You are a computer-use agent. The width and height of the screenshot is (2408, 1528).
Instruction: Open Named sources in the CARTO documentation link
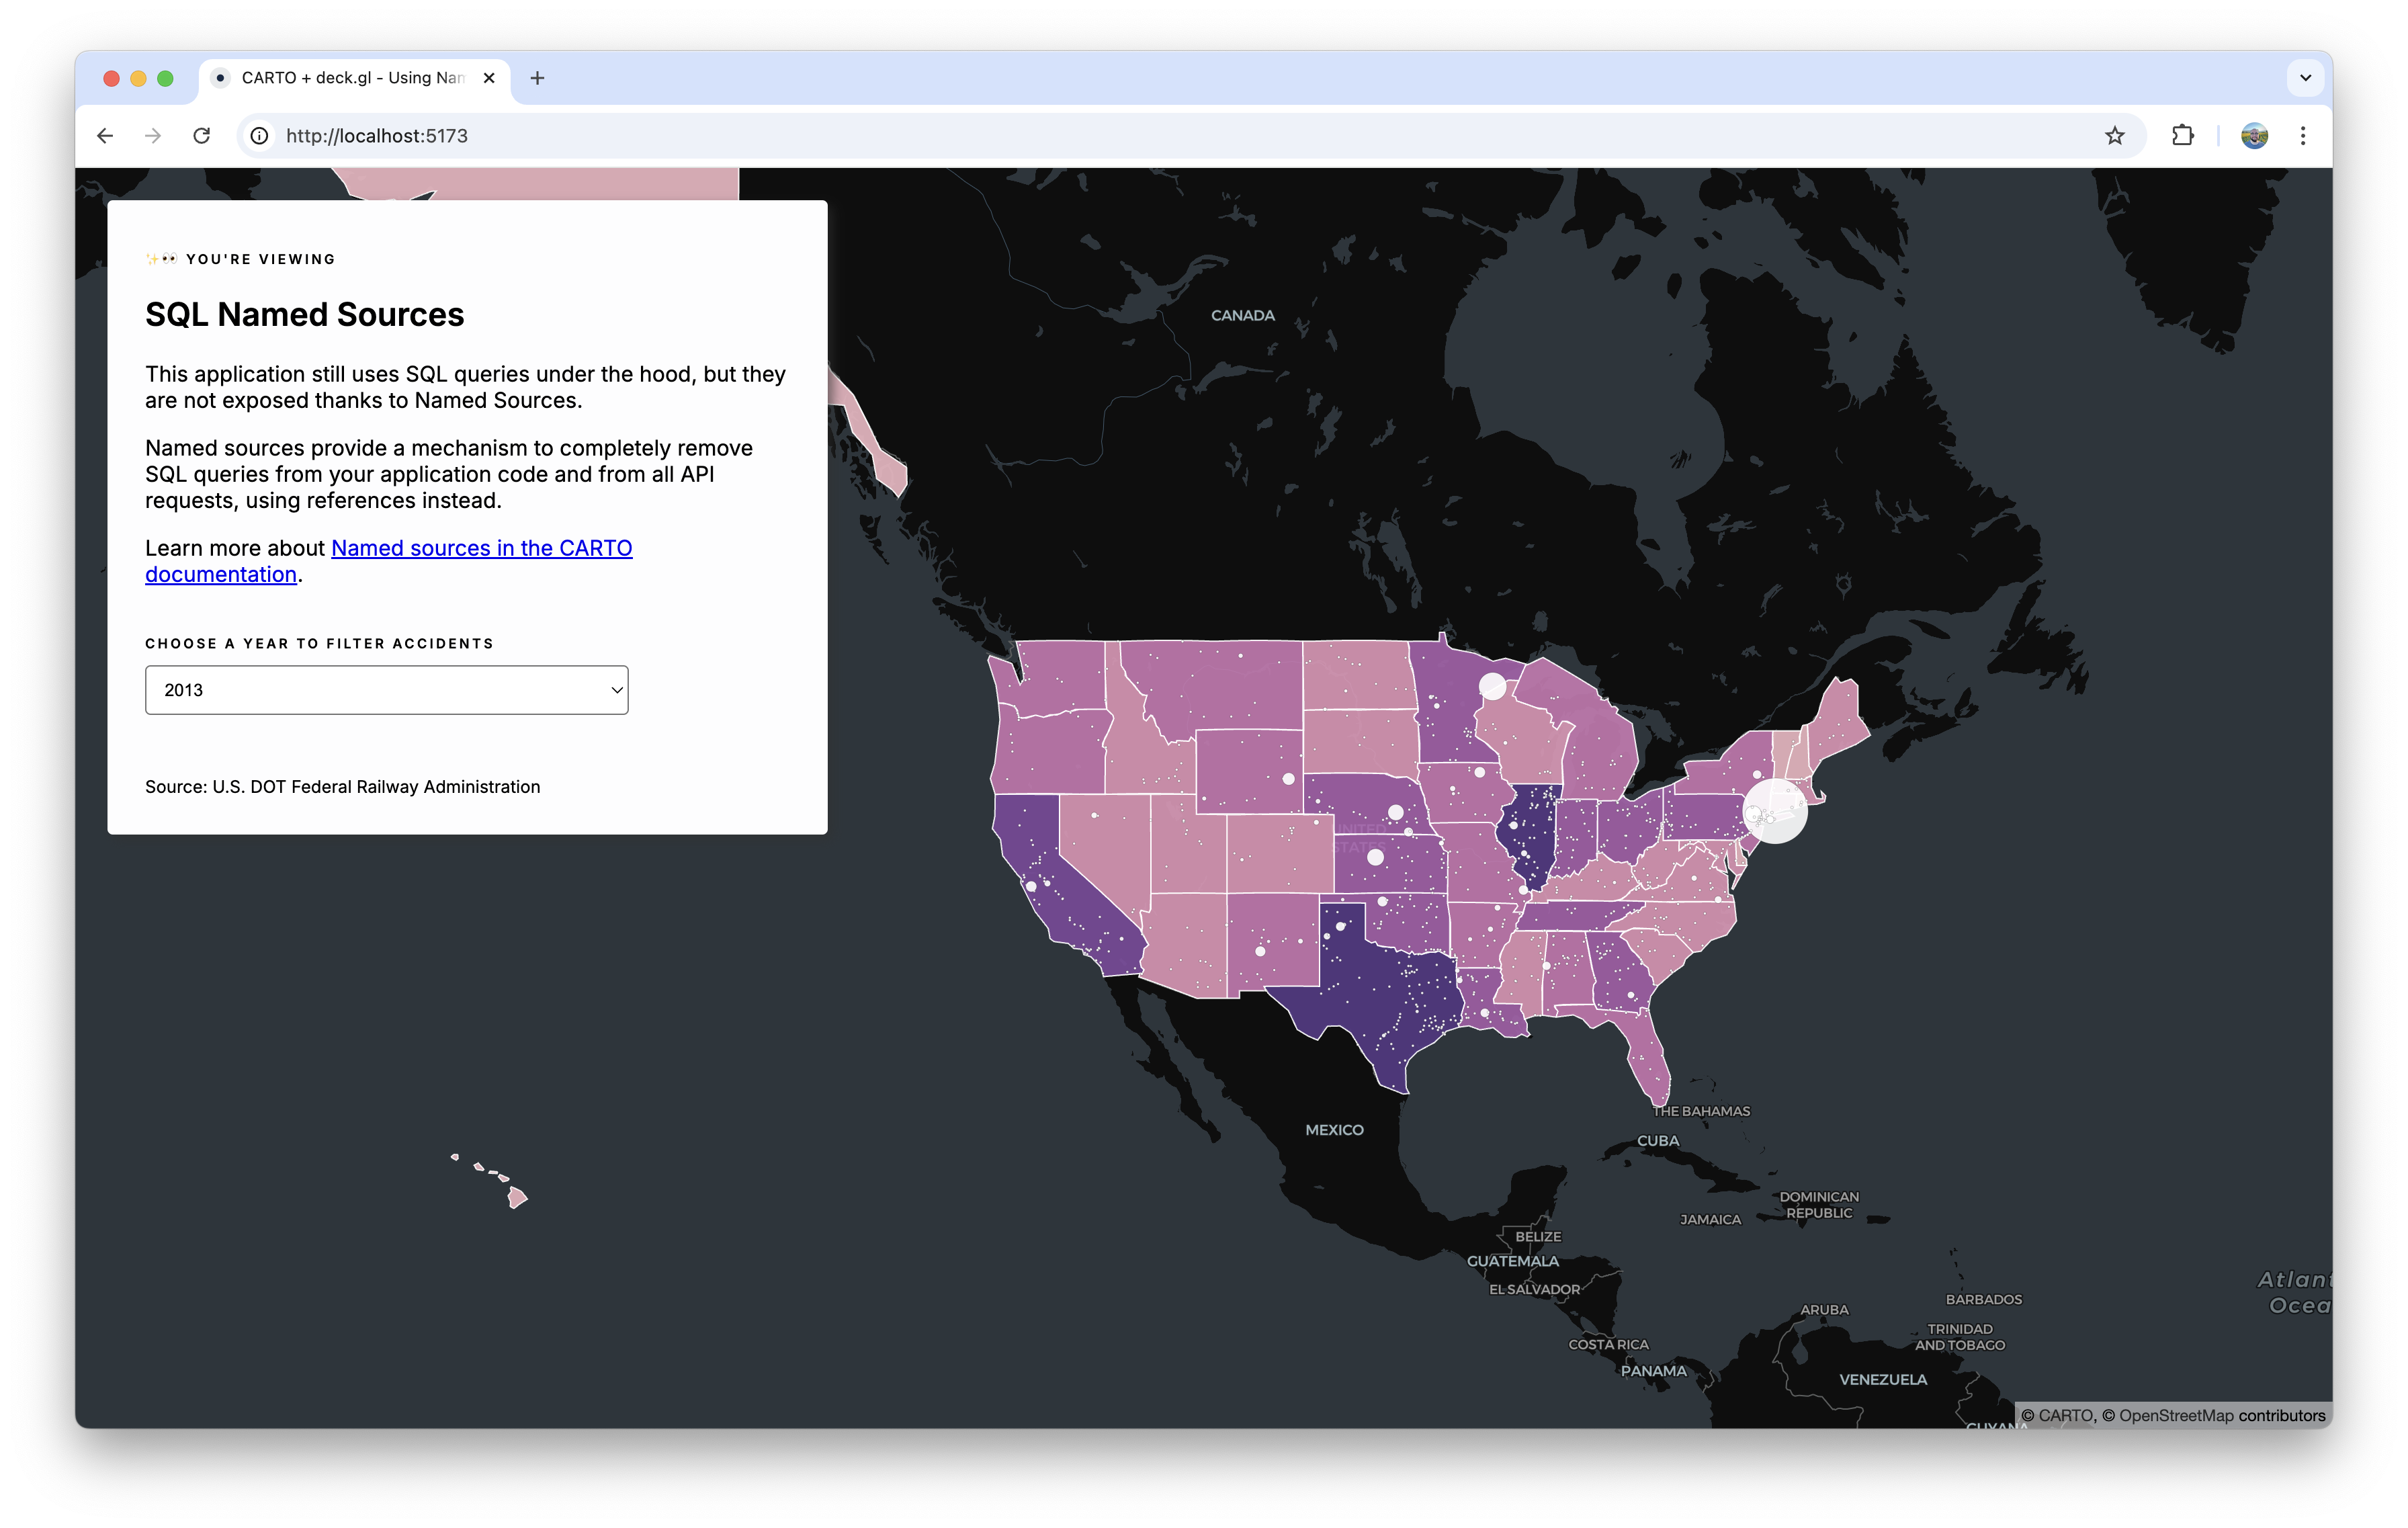(x=481, y=548)
